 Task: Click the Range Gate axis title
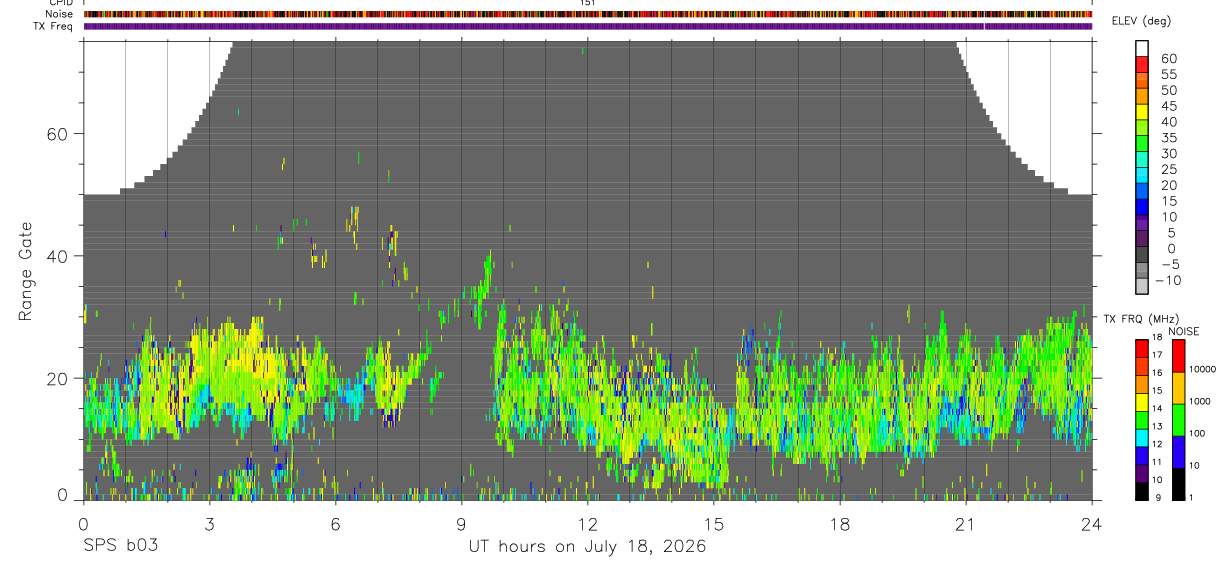pyautogui.click(x=26, y=271)
